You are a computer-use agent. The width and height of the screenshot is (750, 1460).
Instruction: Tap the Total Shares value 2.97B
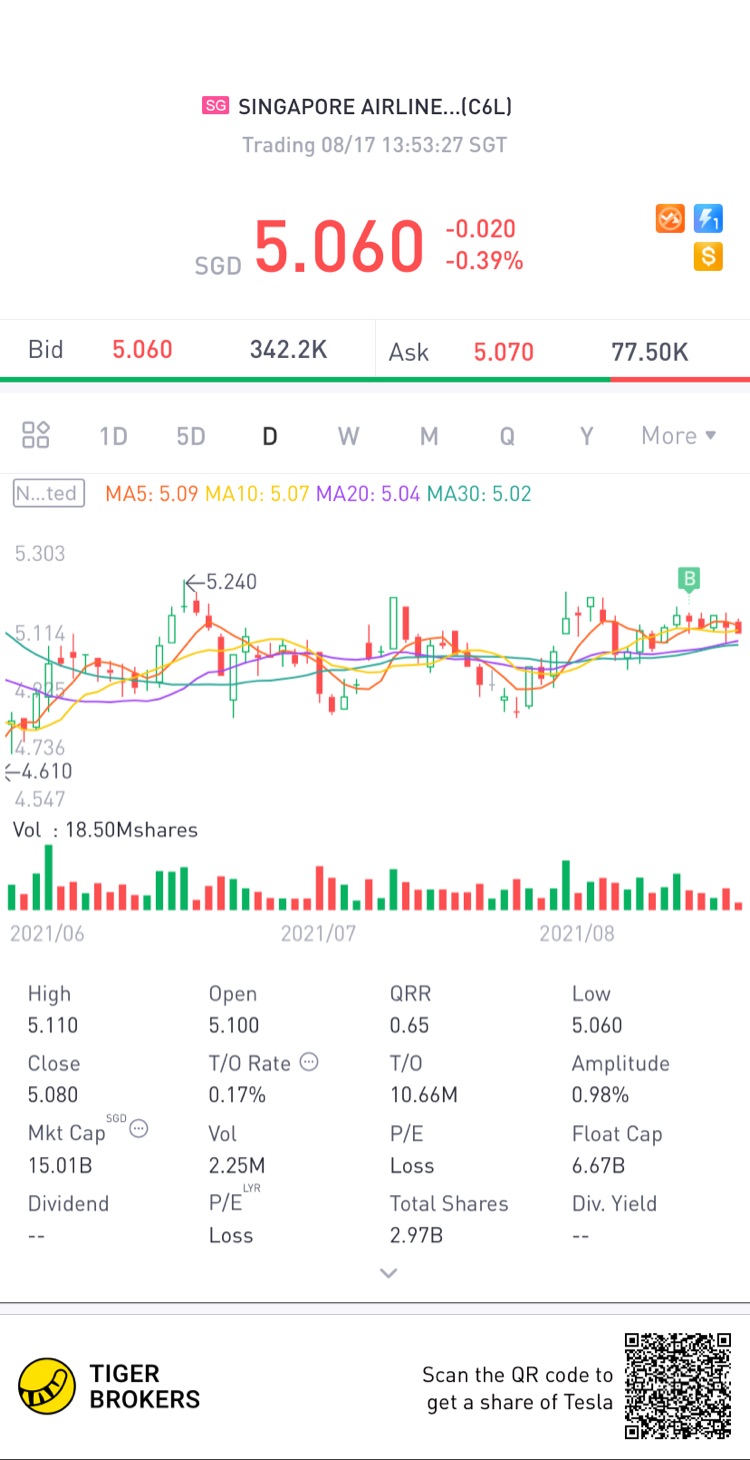416,1235
